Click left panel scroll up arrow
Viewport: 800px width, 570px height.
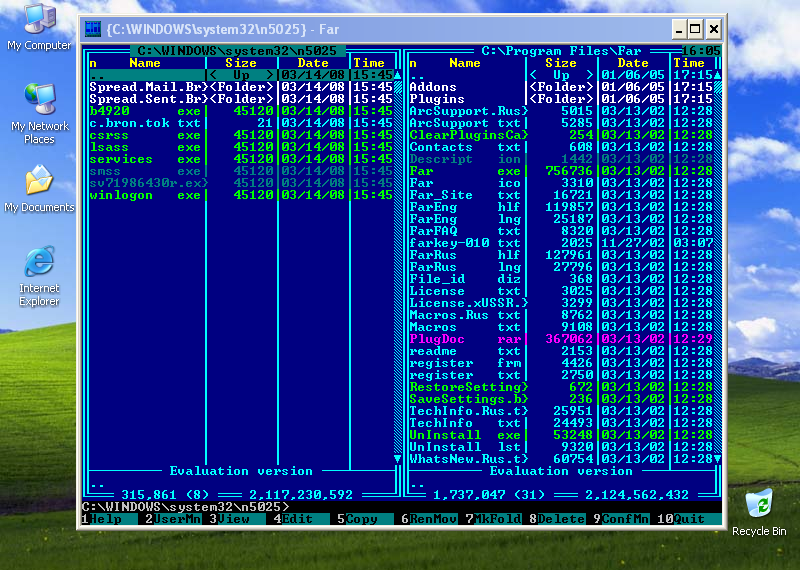[398, 75]
